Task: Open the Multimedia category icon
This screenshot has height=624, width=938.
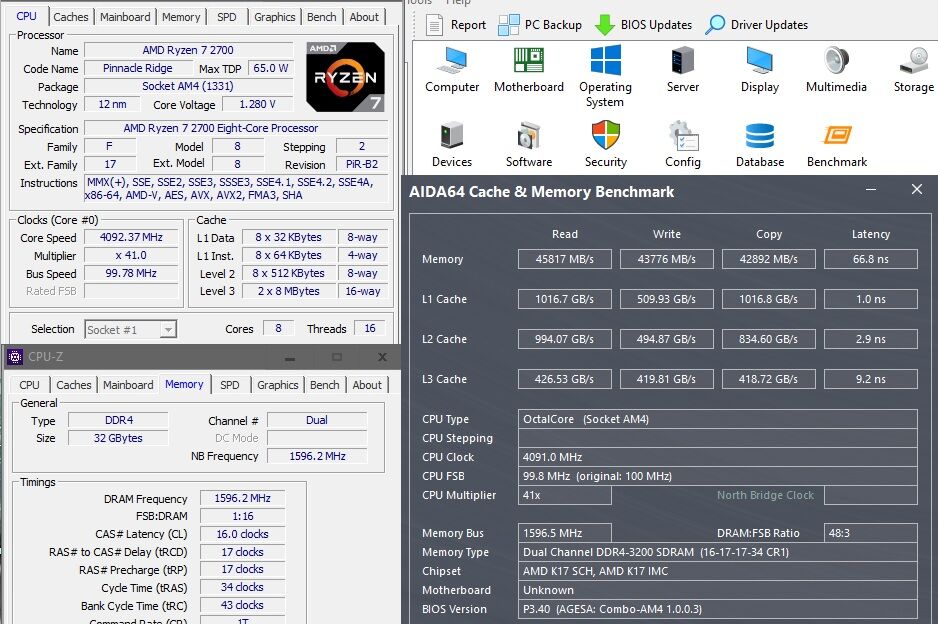Action: (836, 69)
